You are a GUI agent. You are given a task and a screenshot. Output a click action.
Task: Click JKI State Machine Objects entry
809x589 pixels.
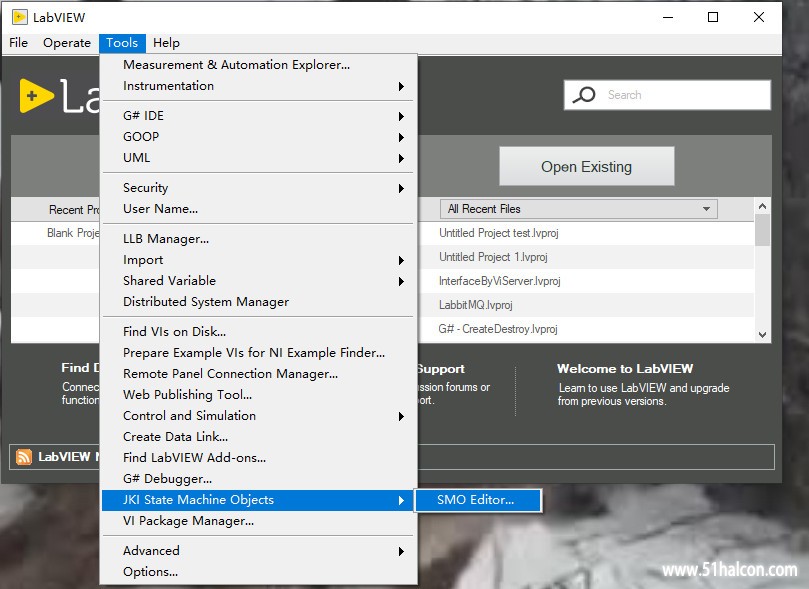(258, 500)
